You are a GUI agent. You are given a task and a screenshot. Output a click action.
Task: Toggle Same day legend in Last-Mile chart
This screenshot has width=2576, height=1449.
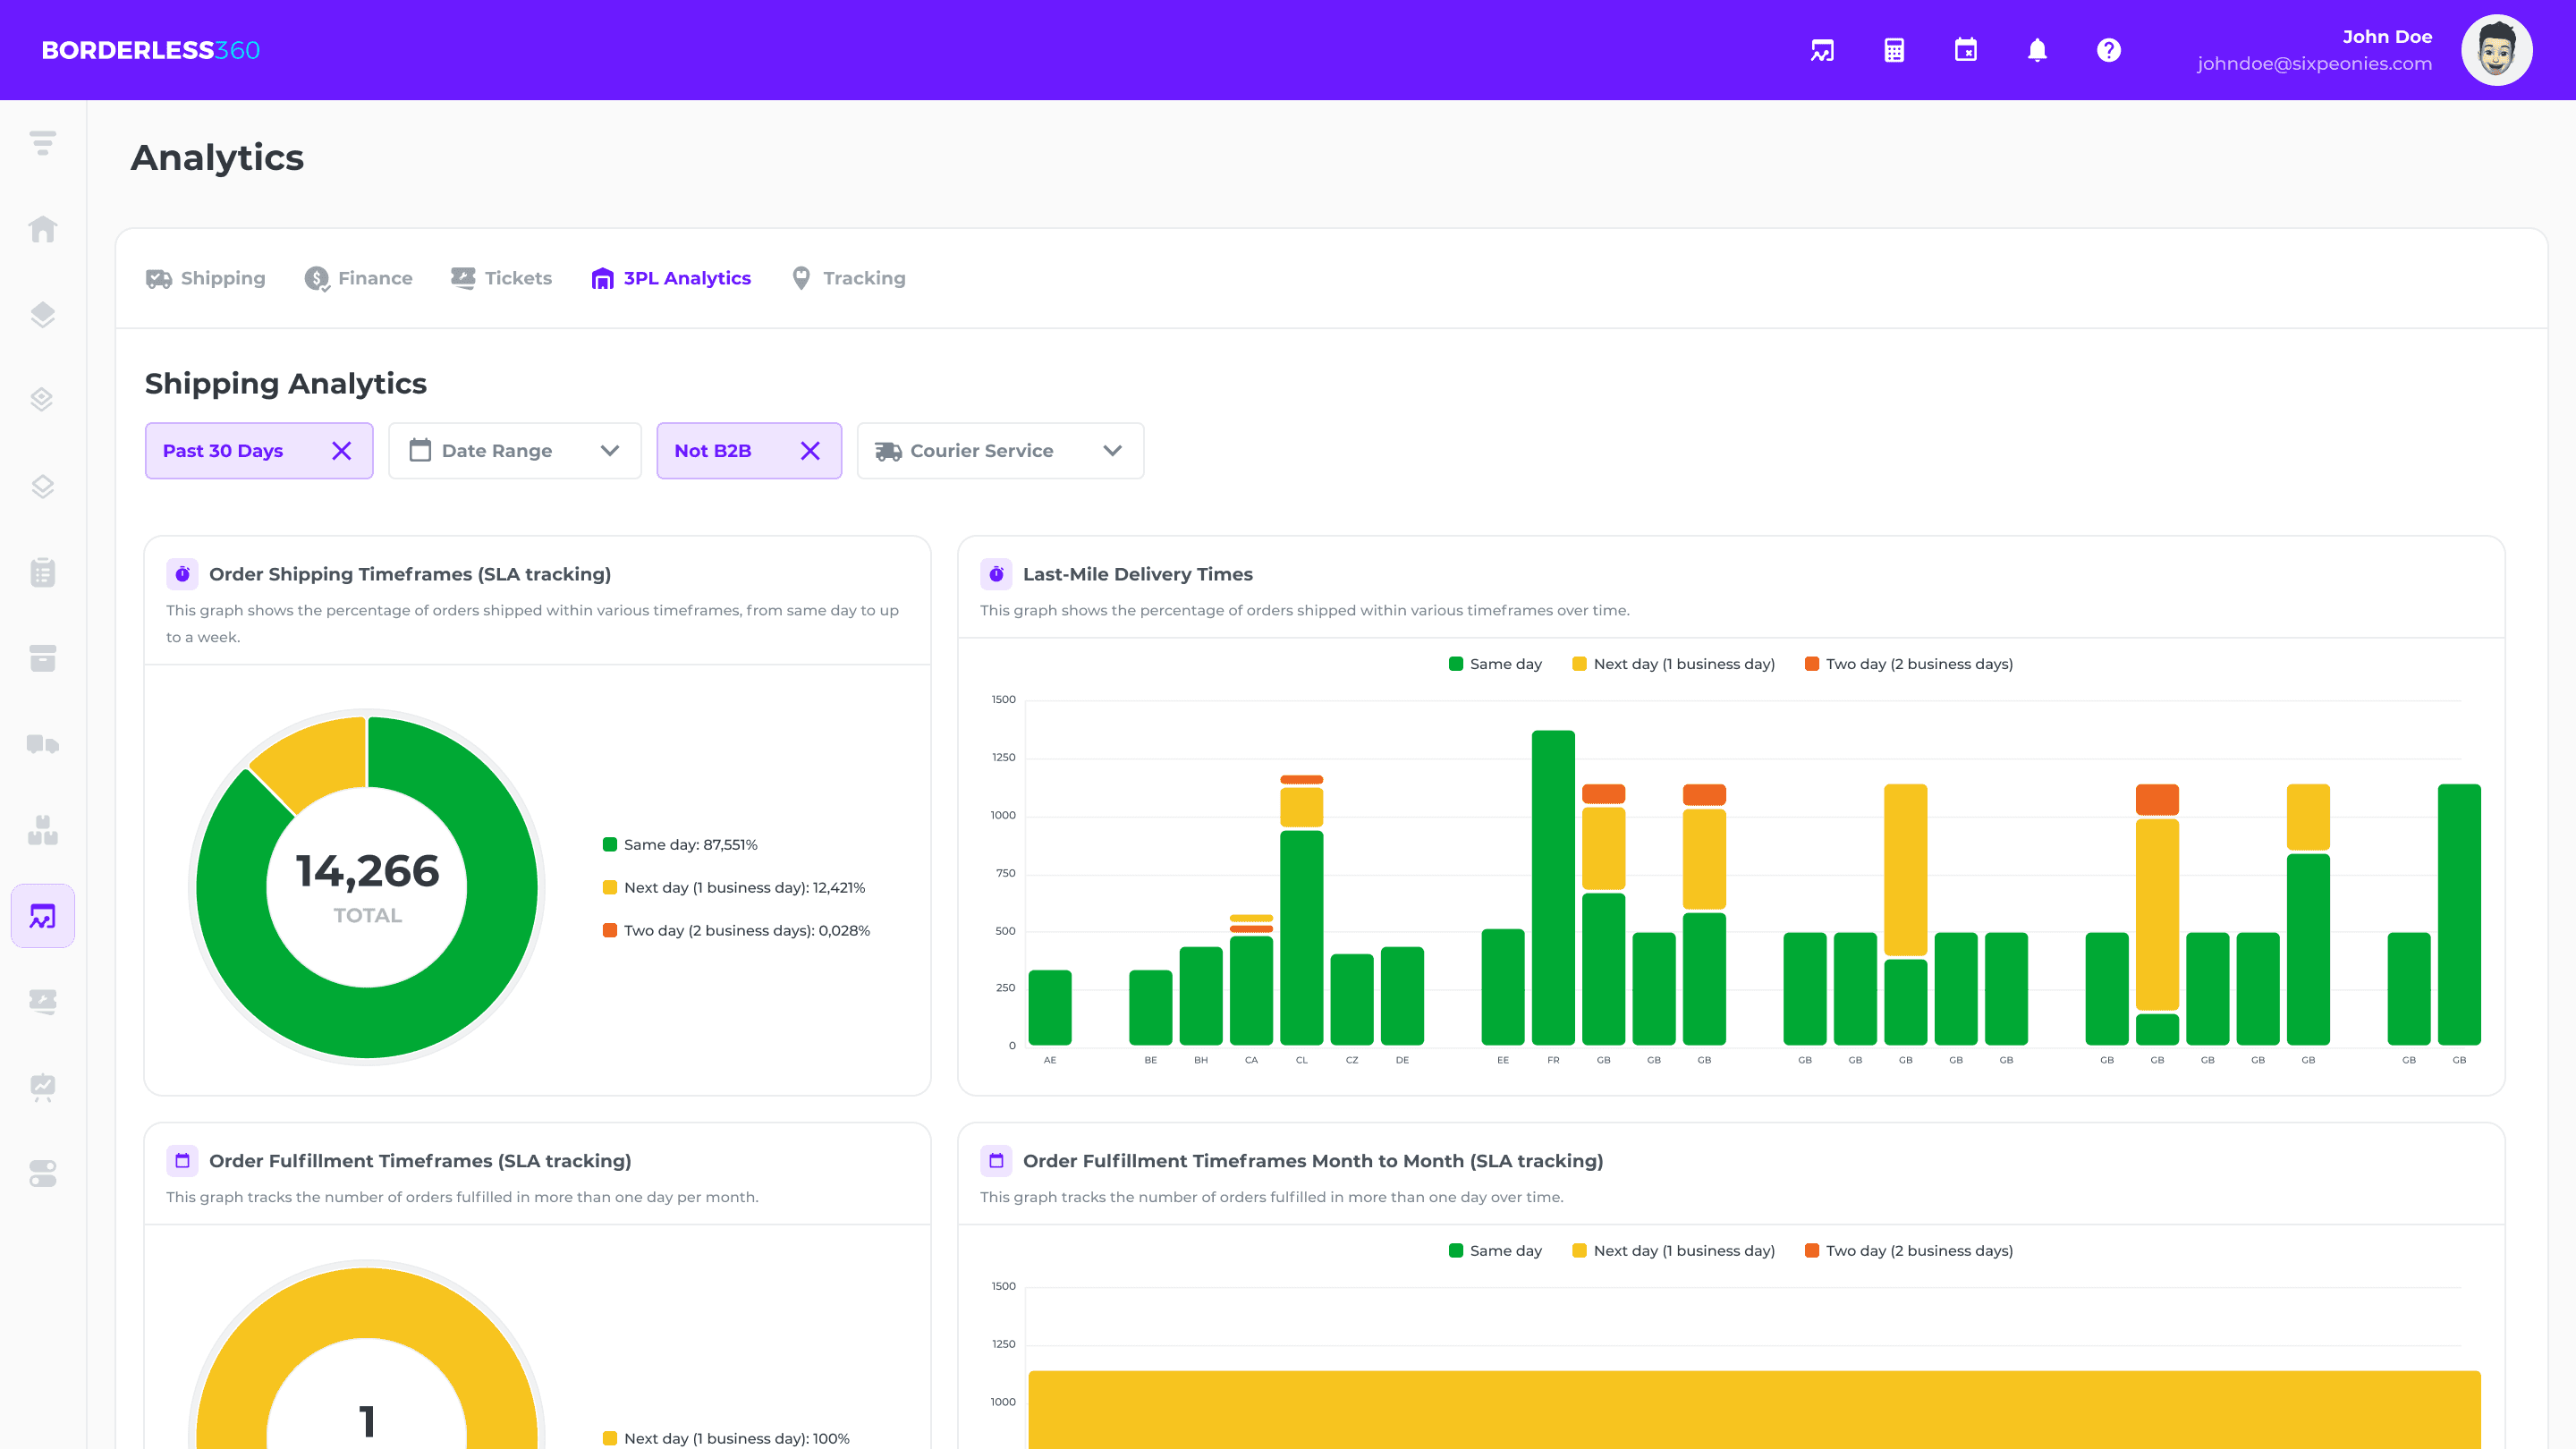[x=1495, y=664]
